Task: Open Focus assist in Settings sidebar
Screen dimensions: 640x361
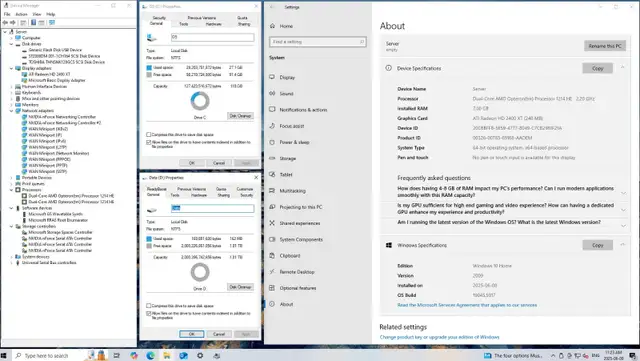Action: pos(291,126)
